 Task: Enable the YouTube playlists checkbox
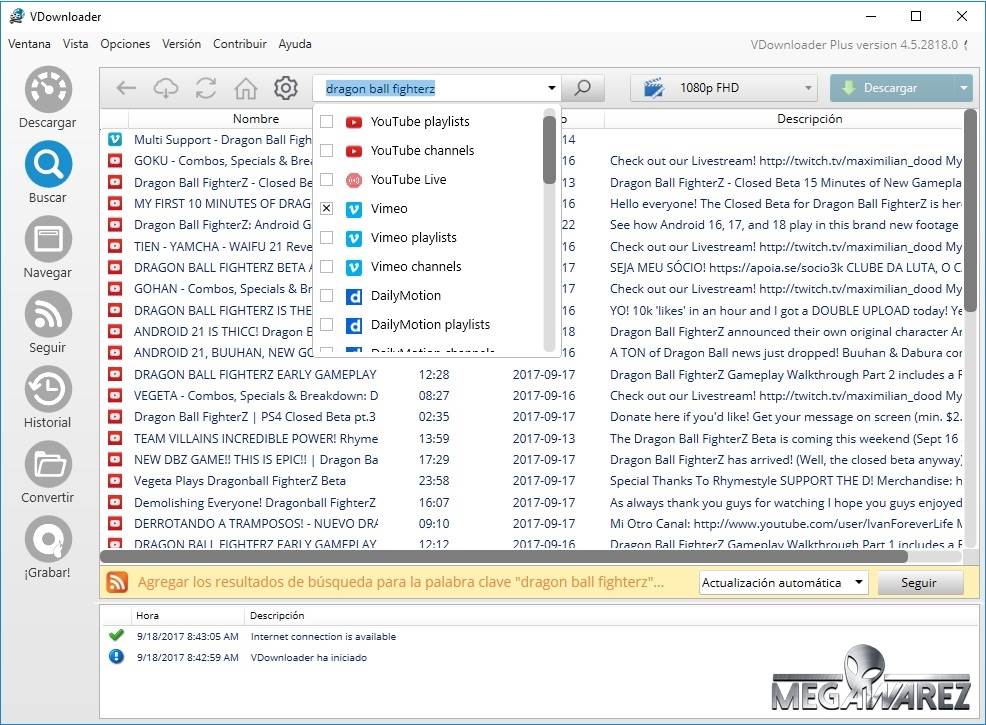click(x=326, y=121)
